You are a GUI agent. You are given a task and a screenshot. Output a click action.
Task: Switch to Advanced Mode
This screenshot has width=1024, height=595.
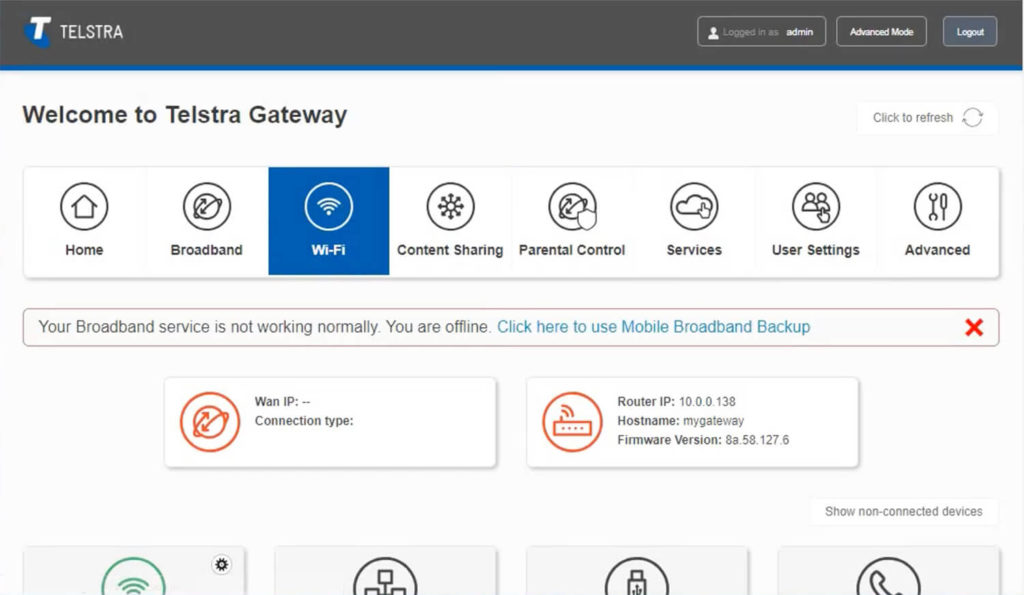881,31
